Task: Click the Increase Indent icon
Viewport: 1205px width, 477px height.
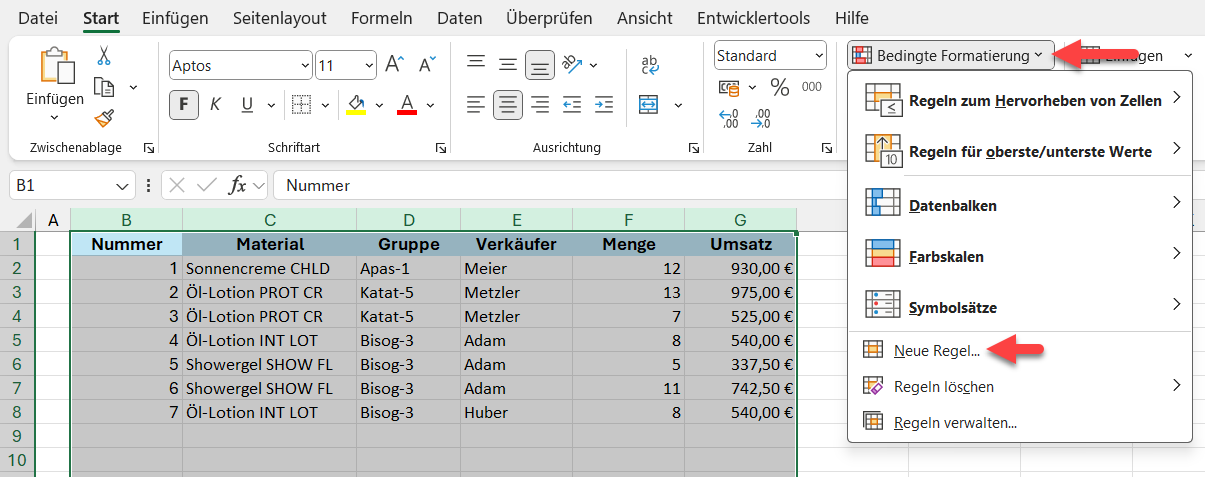Action: pos(604,104)
